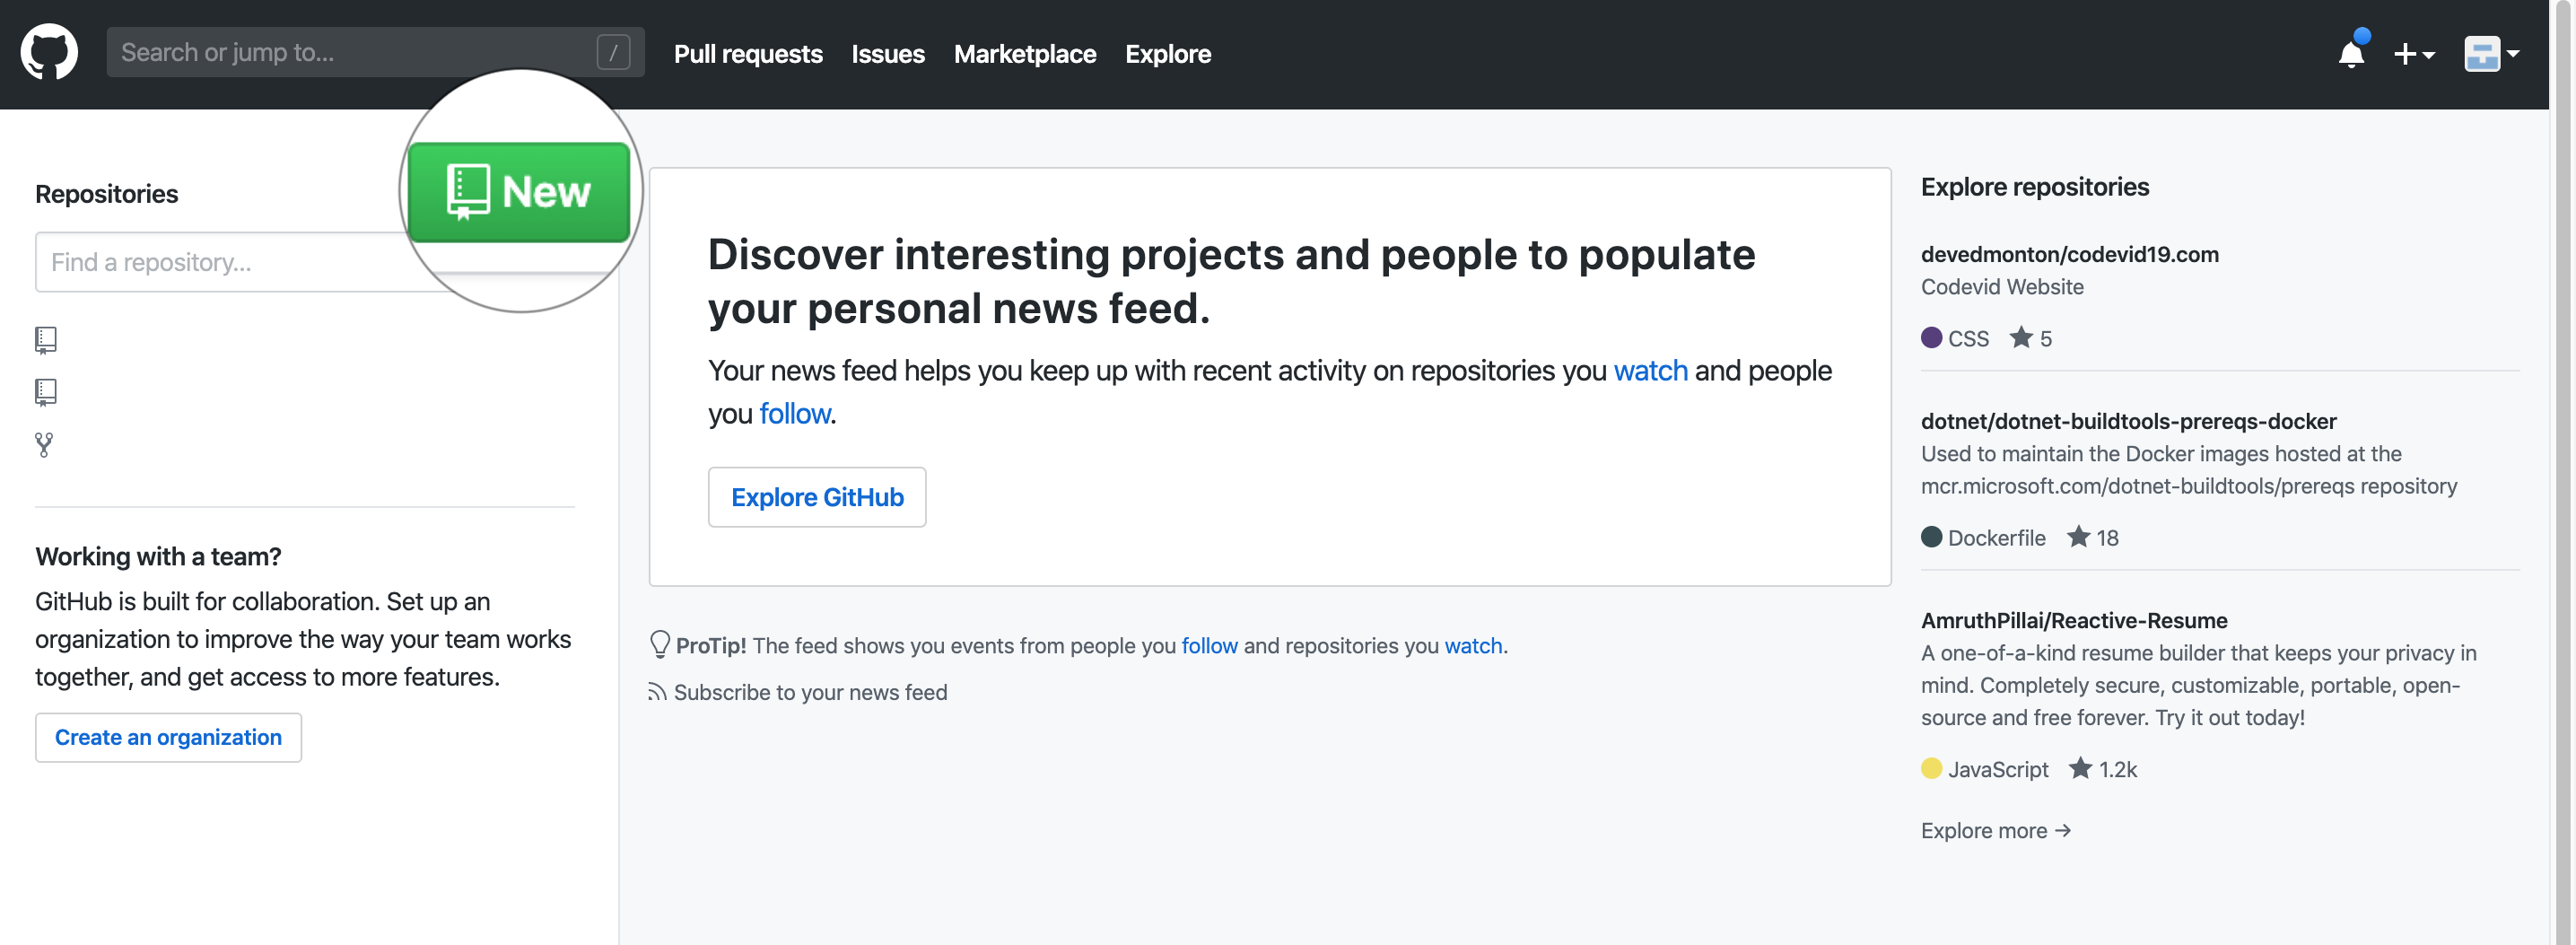
Task: Click the Explore GitHub button
Action: pyautogui.click(x=817, y=497)
